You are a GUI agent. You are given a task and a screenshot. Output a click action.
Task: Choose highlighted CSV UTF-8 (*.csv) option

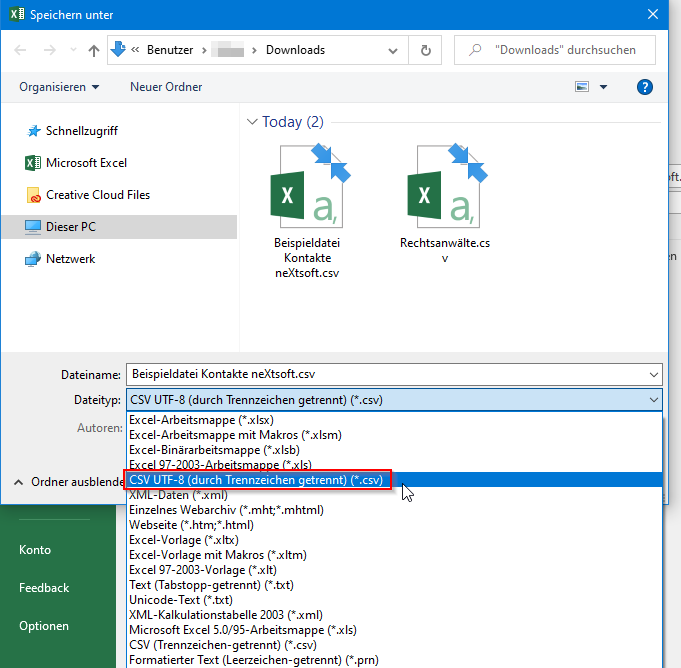[394, 480]
